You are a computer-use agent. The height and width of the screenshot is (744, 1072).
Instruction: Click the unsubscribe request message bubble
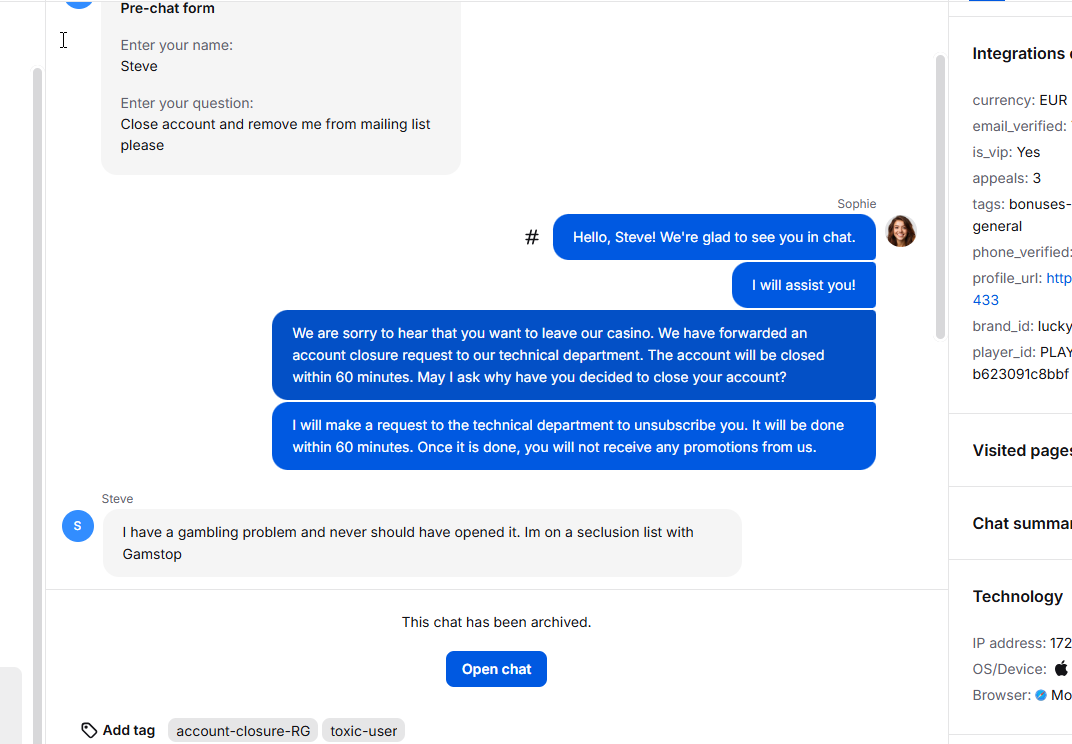[573, 436]
